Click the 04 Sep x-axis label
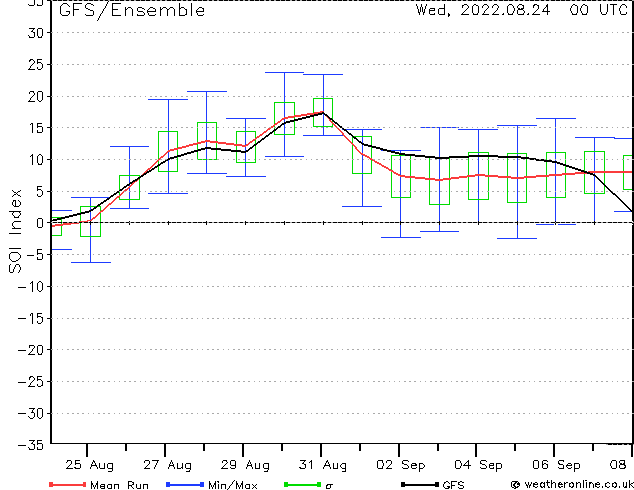Image resolution: width=634 pixels, height=490 pixels. click(x=478, y=465)
